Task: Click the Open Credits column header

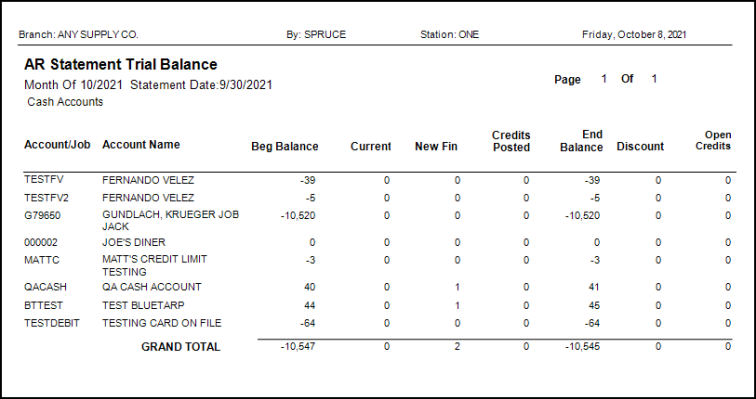Action: click(x=713, y=140)
